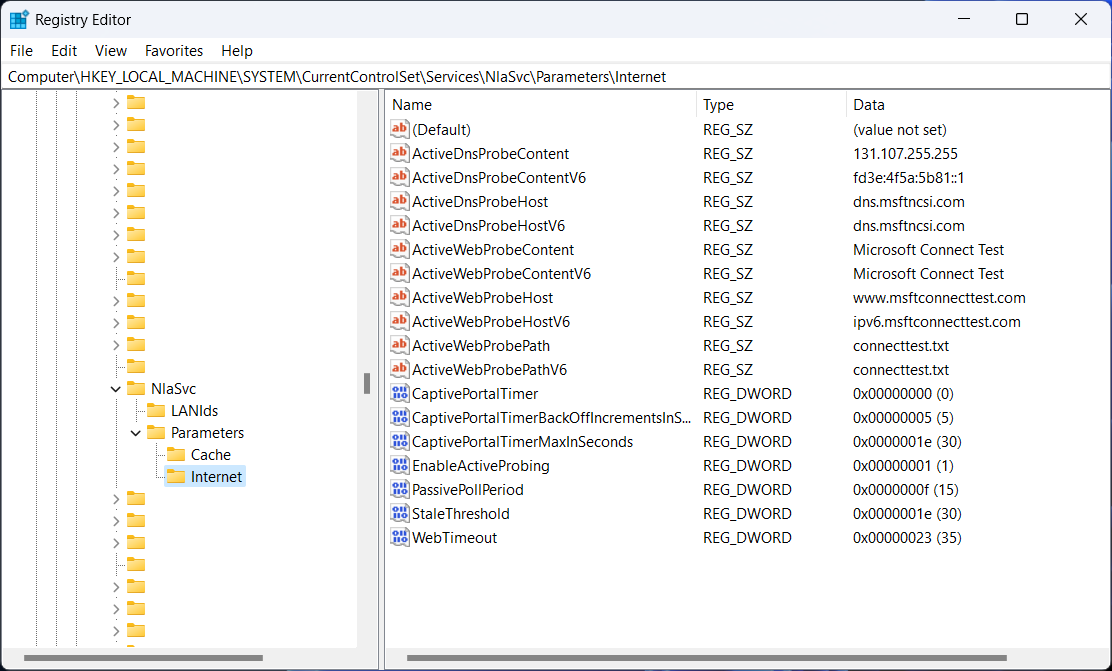Click the REG_SZ icon beside ActiveWebProbeContent
This screenshot has height=671, width=1112.
coord(399,249)
